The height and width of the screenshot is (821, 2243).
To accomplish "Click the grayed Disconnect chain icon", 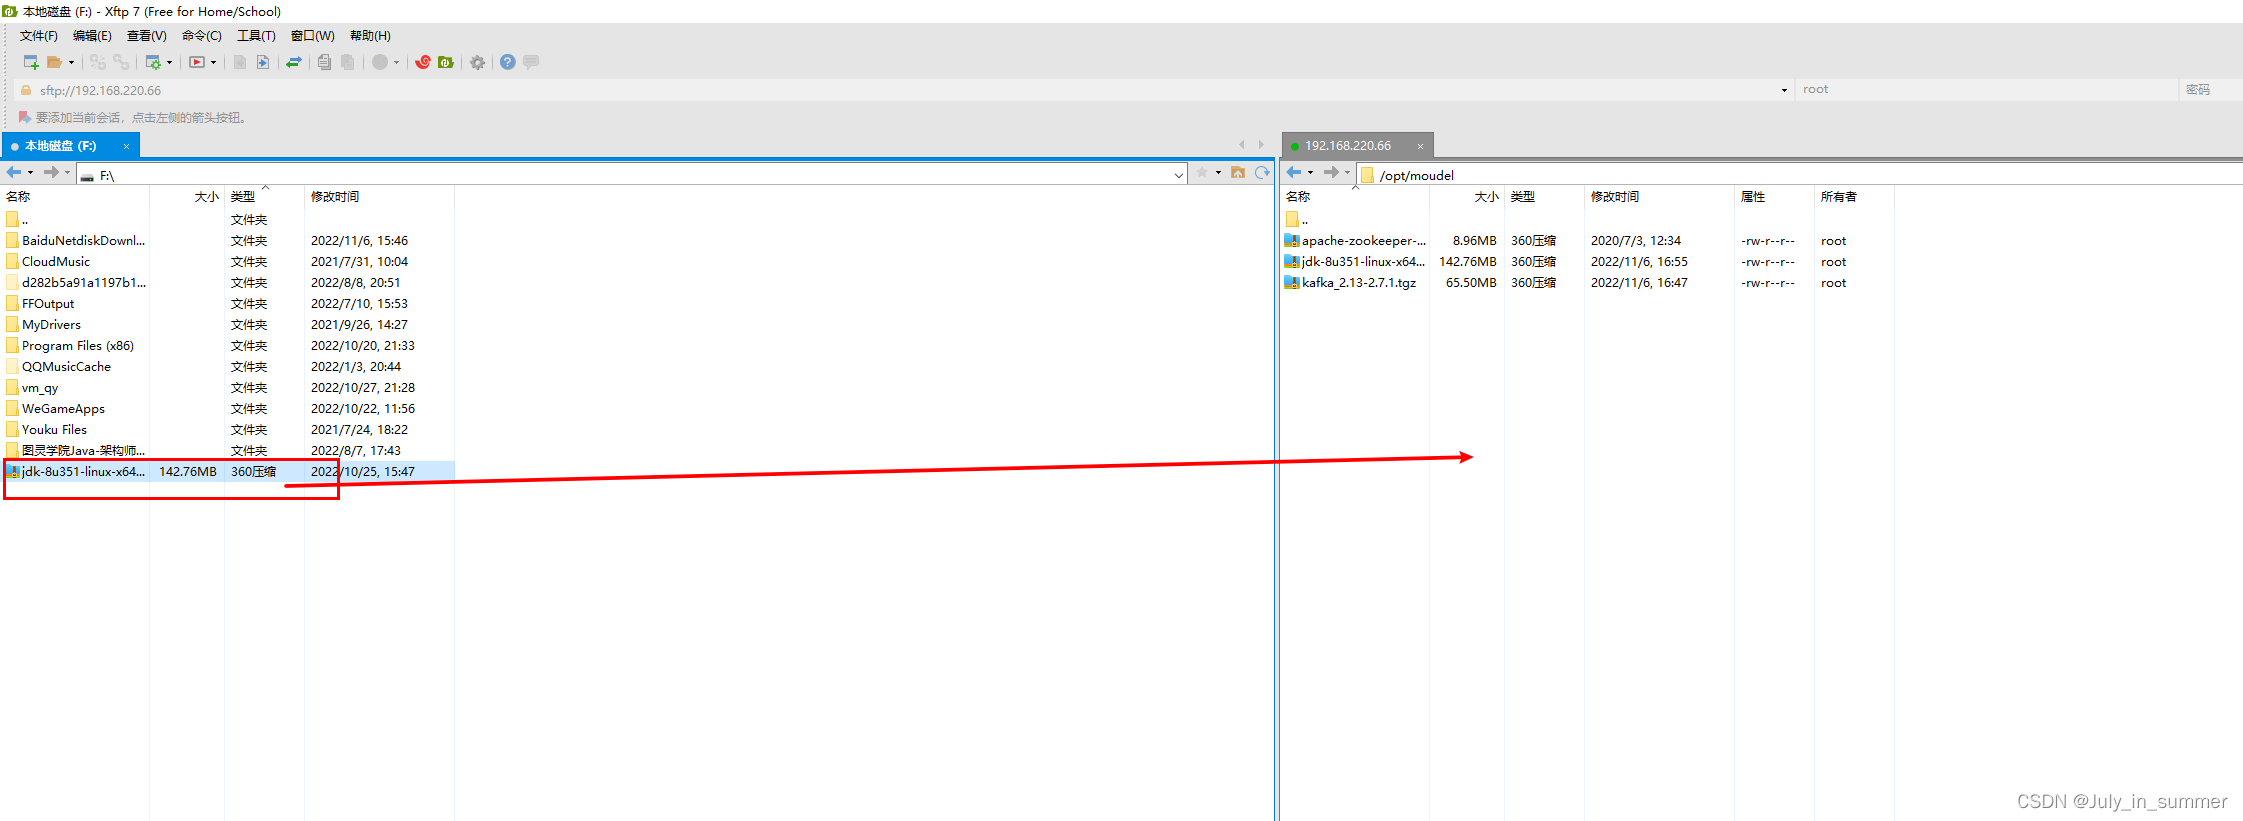I will point(121,62).
